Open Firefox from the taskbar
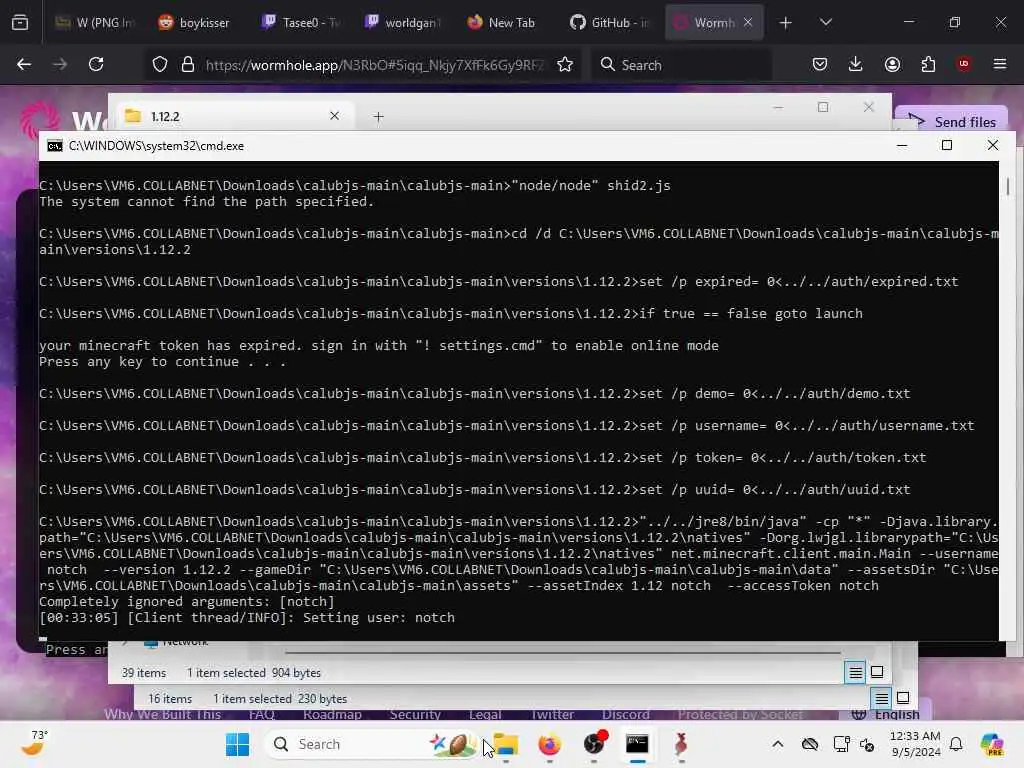This screenshot has height=768, width=1024. 550,744
